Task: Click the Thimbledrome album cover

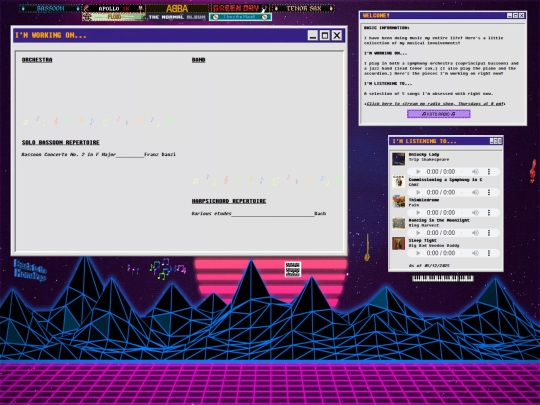Action: click(398, 202)
